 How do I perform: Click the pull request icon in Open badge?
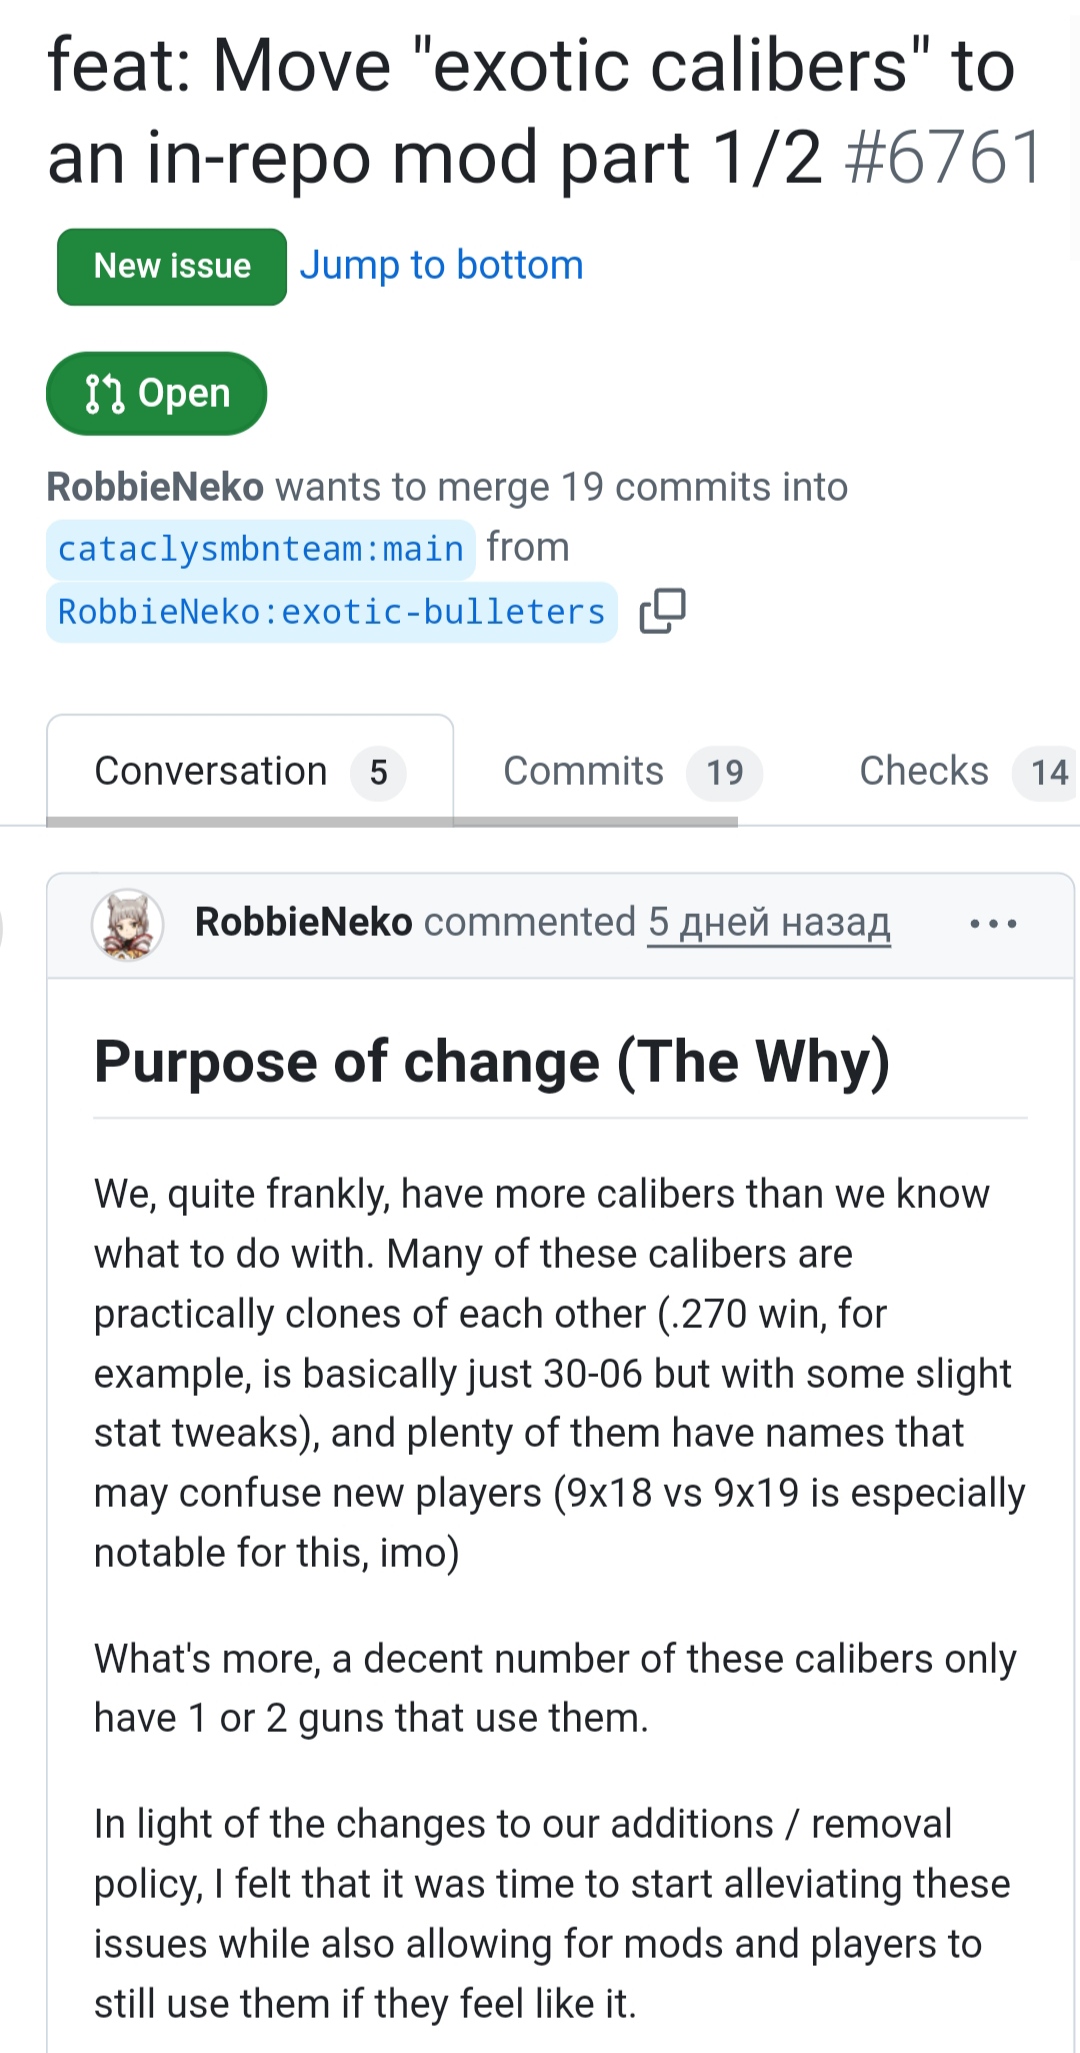(105, 394)
